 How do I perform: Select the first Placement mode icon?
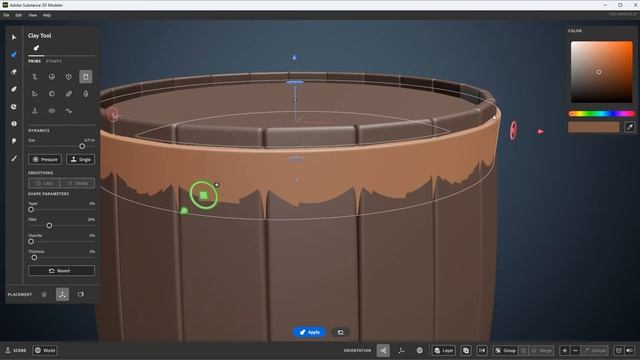pos(44,294)
